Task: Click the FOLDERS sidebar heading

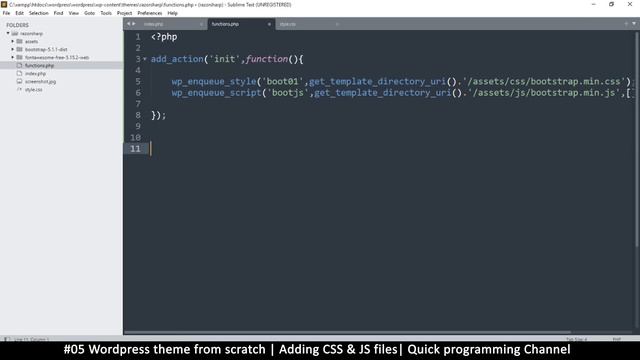Action: pos(17,25)
